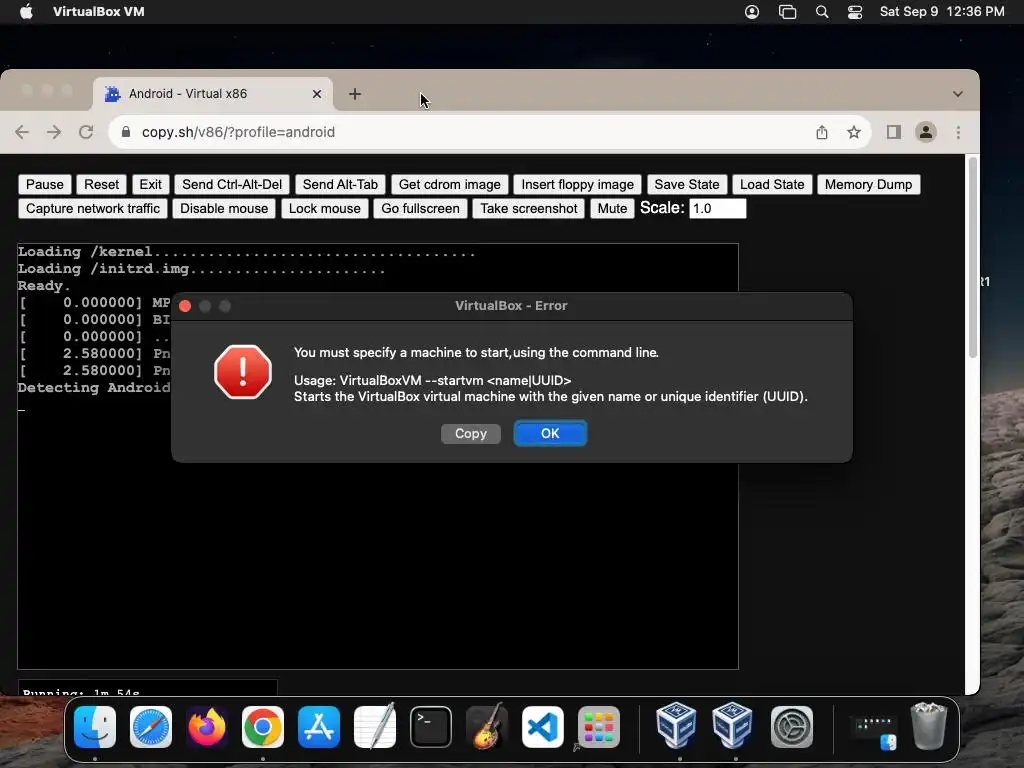The width and height of the screenshot is (1024, 768).
Task: Open Control Center in menu bar
Action: [x=855, y=12]
